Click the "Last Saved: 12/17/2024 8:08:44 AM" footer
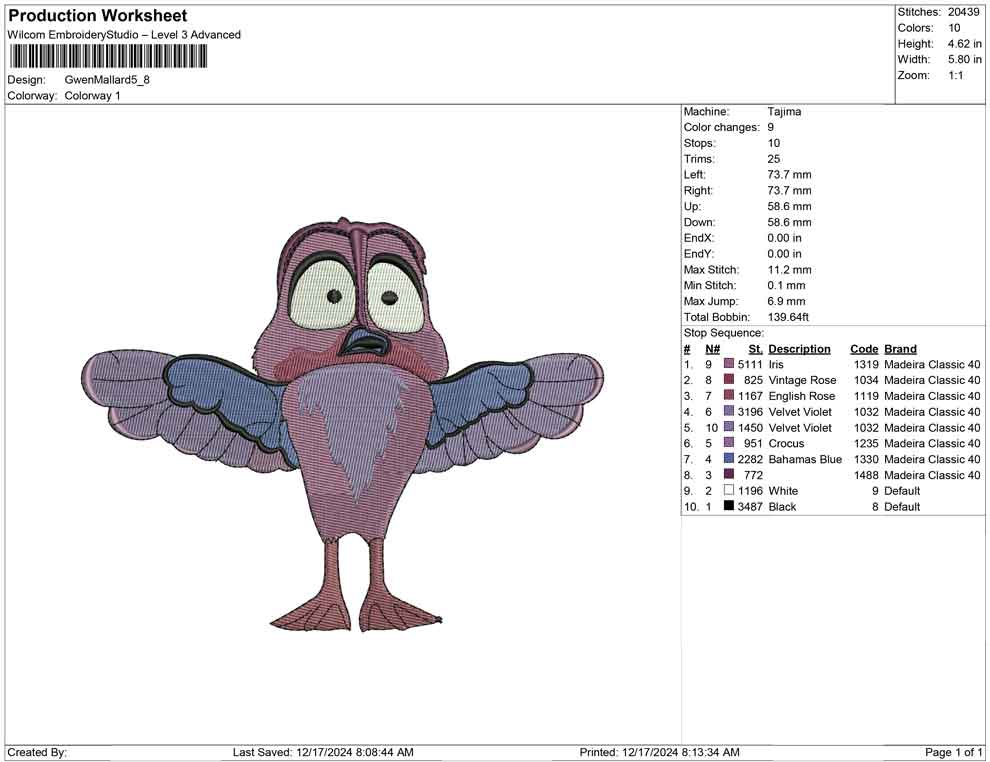 pos(323,752)
